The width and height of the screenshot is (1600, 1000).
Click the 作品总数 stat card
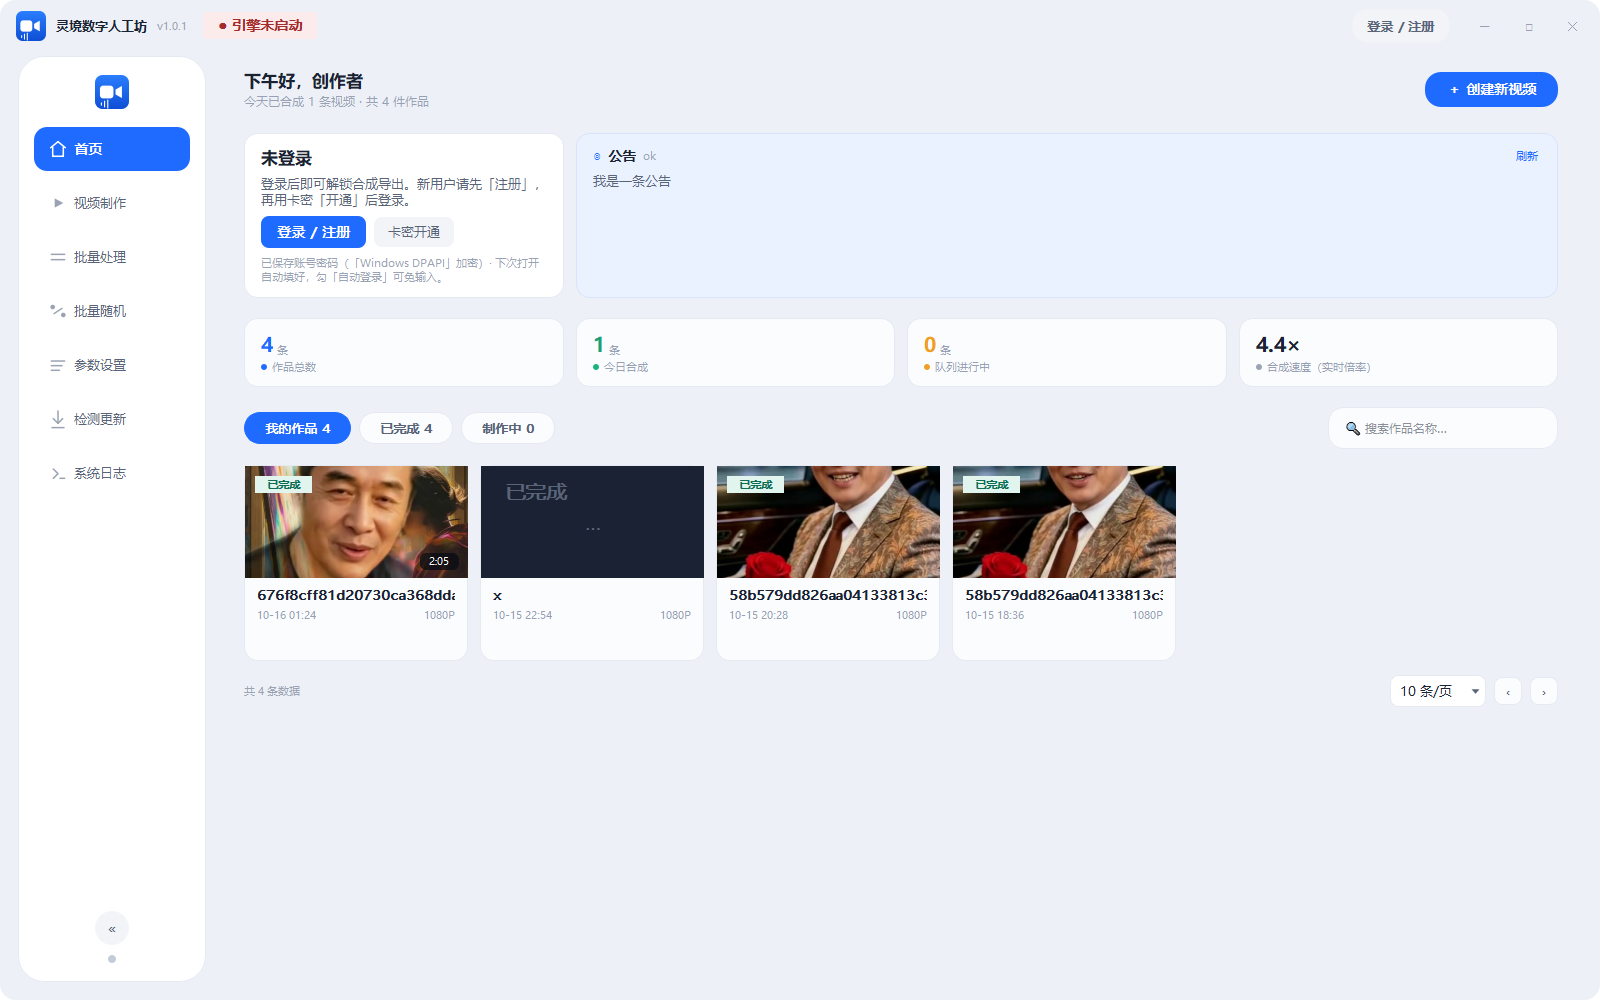tap(404, 352)
